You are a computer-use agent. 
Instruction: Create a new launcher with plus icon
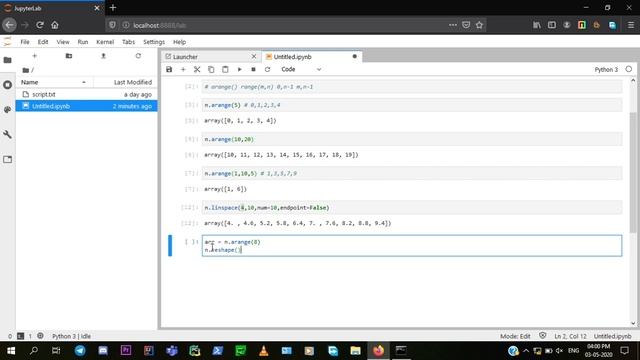click(34, 56)
